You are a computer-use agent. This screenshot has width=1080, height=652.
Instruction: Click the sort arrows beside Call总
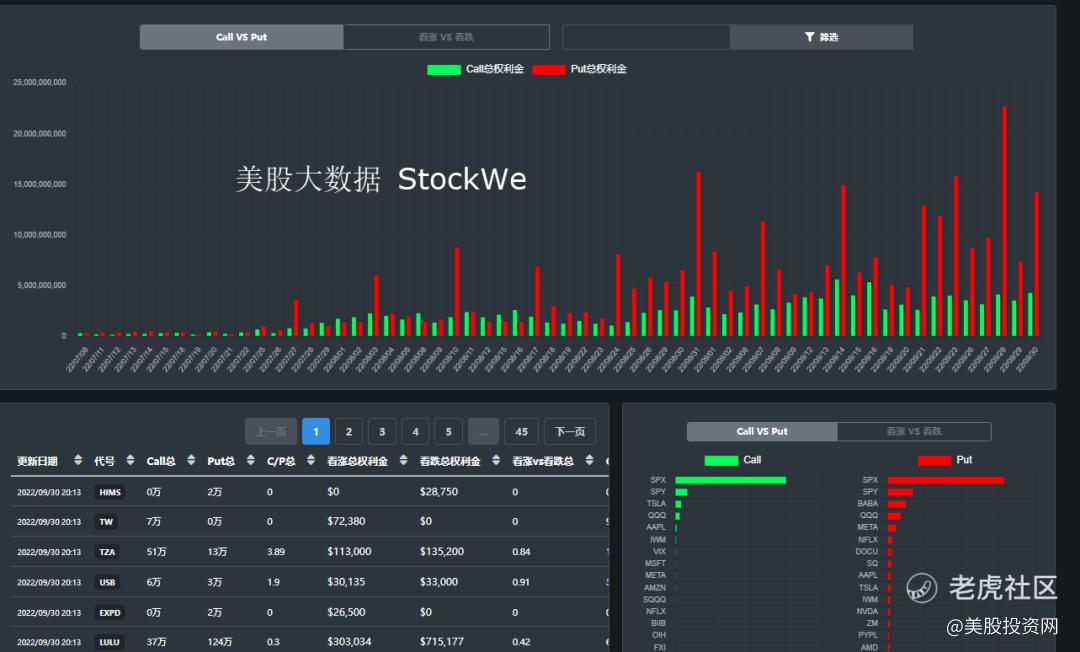point(191,460)
